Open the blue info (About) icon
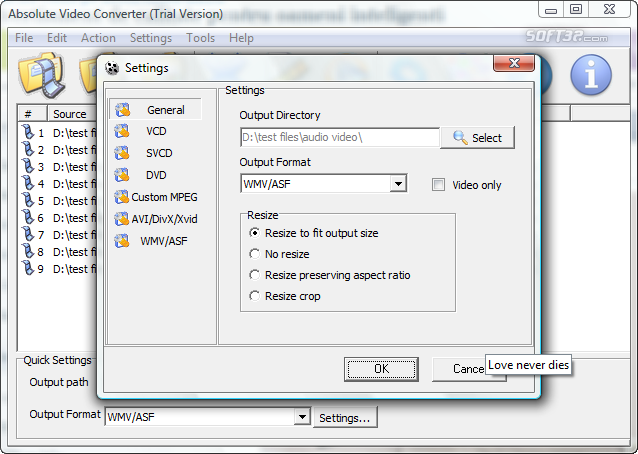The height and width of the screenshot is (454, 638). coord(591,75)
